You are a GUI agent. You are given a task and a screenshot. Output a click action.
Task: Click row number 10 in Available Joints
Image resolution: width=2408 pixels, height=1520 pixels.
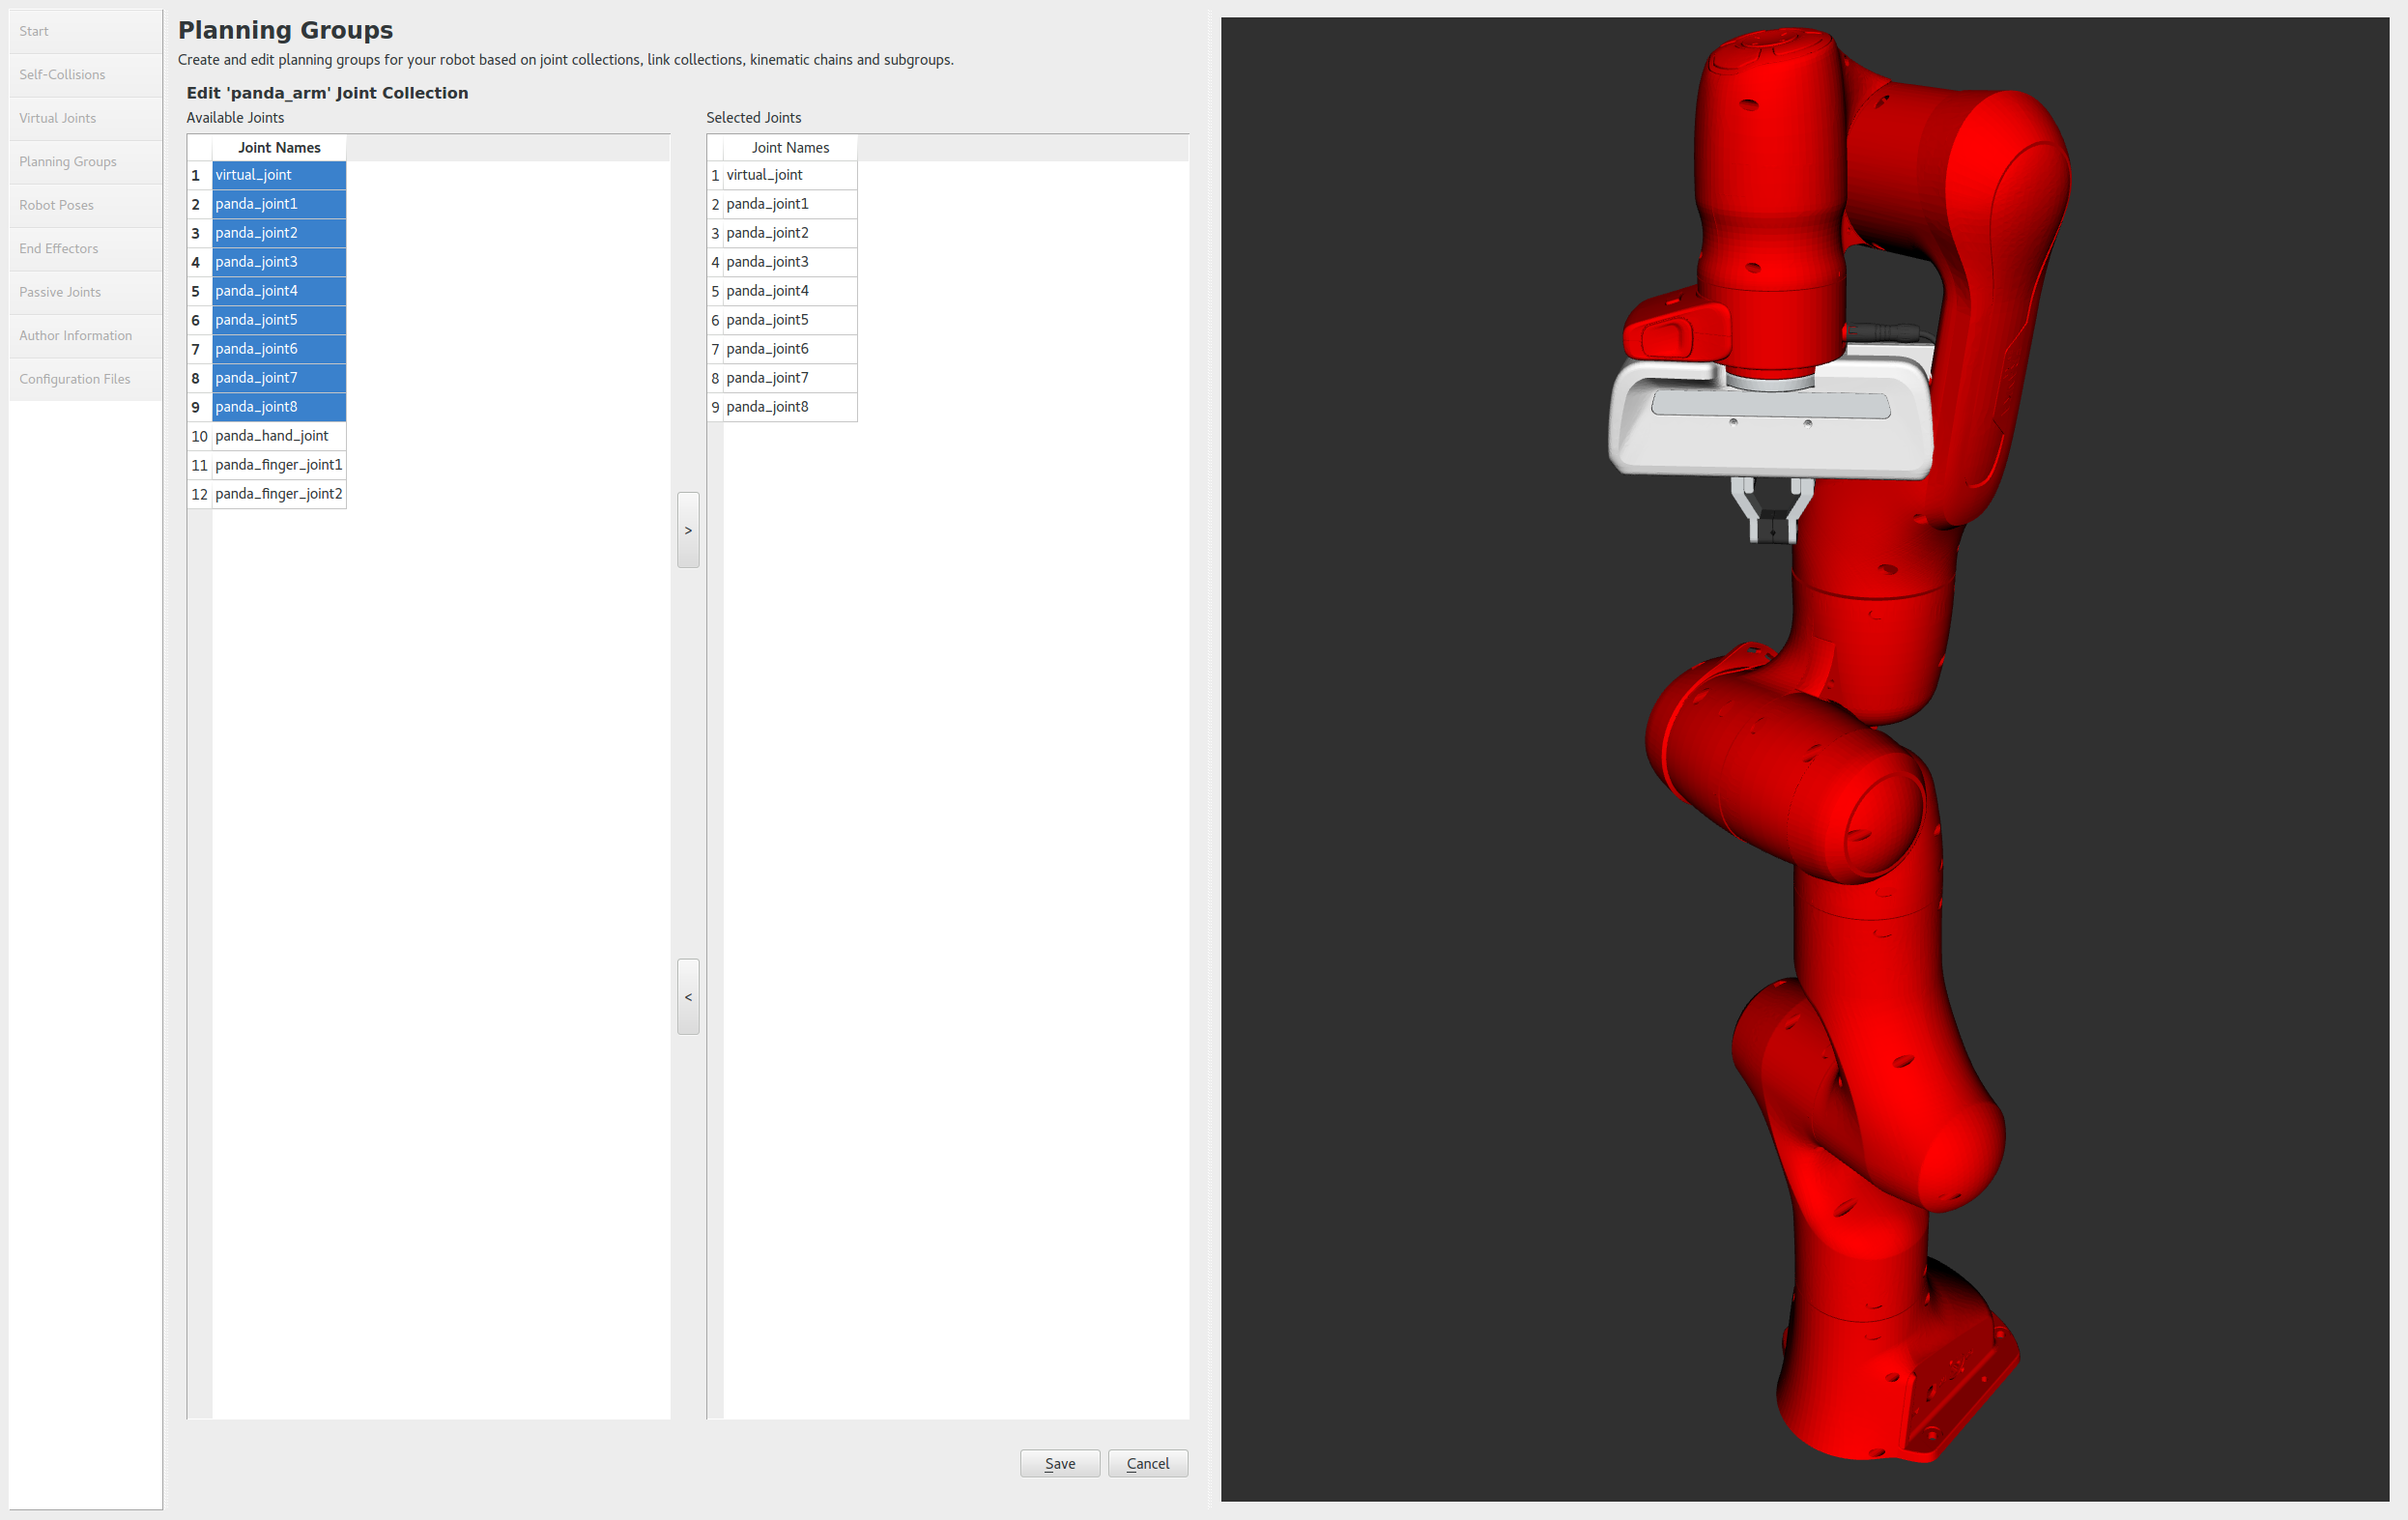point(199,436)
